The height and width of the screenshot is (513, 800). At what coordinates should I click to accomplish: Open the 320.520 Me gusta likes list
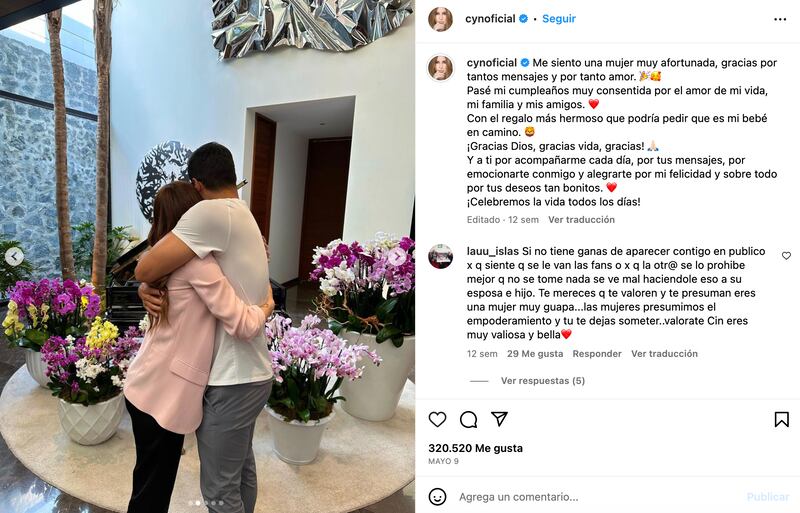tap(476, 448)
